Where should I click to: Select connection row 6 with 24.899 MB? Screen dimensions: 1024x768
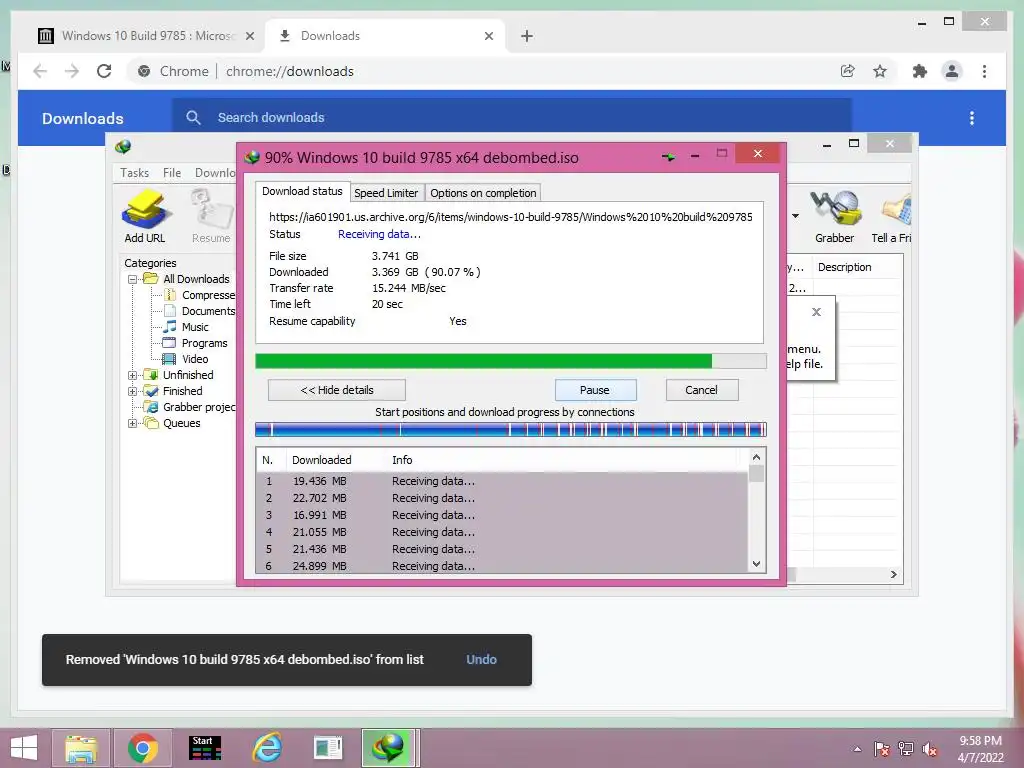[502, 566]
